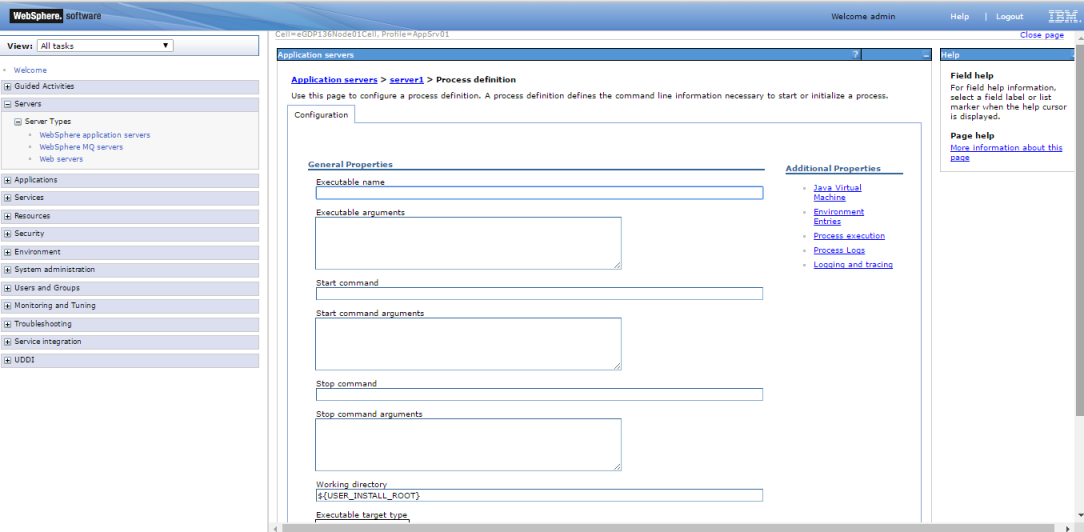
Task: Open the View All tasks dropdown
Action: pos(104,46)
